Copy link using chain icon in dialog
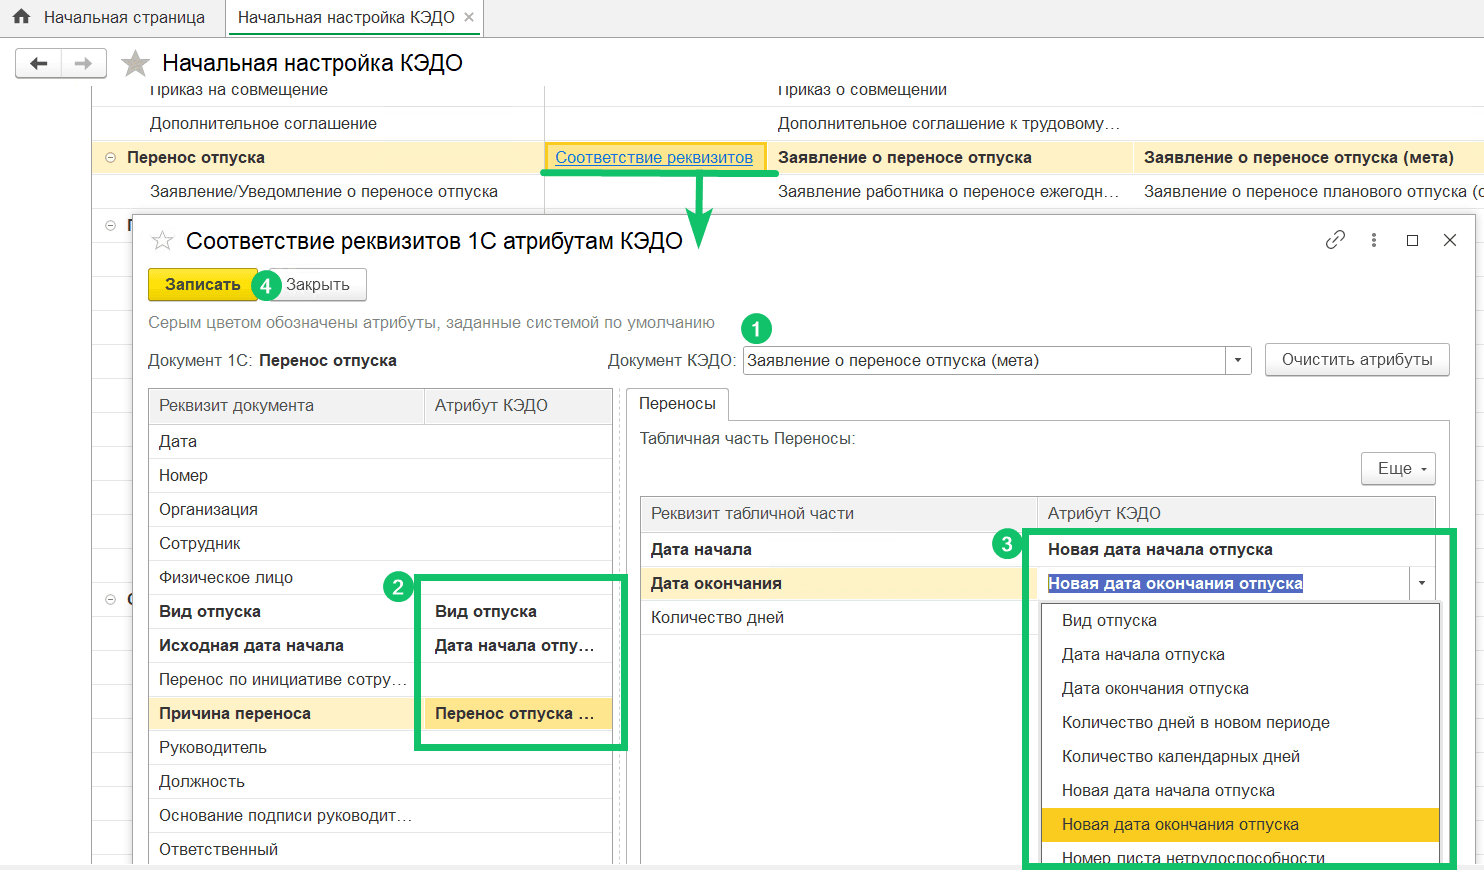This screenshot has width=1484, height=870. pos(1335,240)
